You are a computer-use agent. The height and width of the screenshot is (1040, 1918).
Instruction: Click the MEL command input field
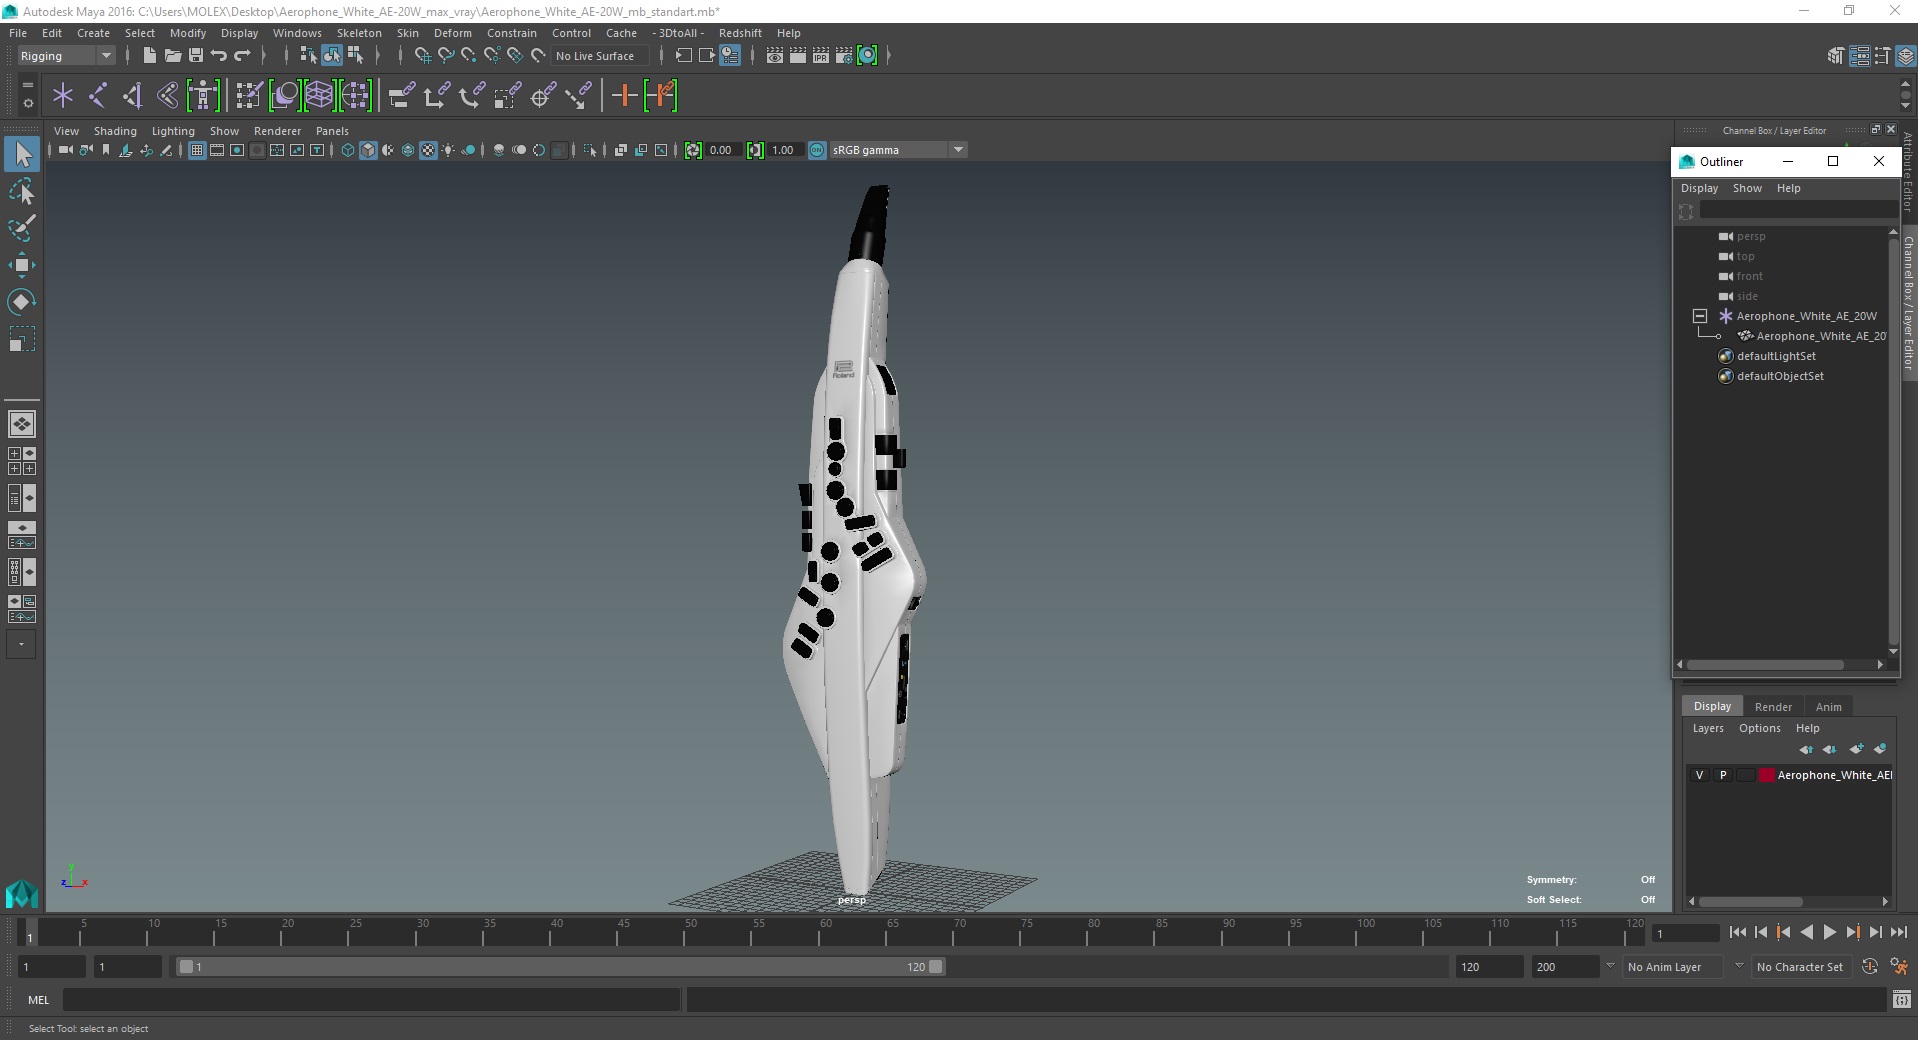[371, 999]
